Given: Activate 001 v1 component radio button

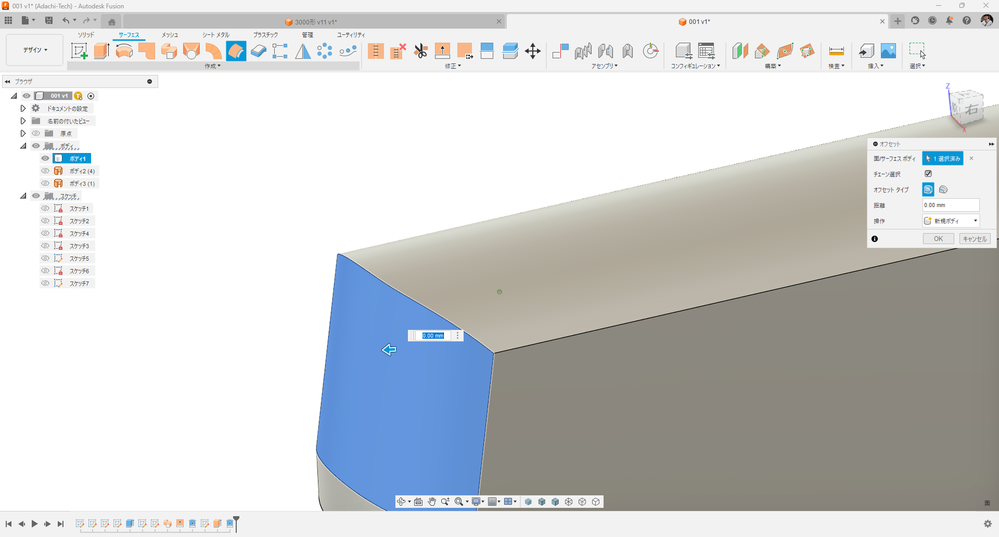Looking at the screenshot, I should (91, 96).
